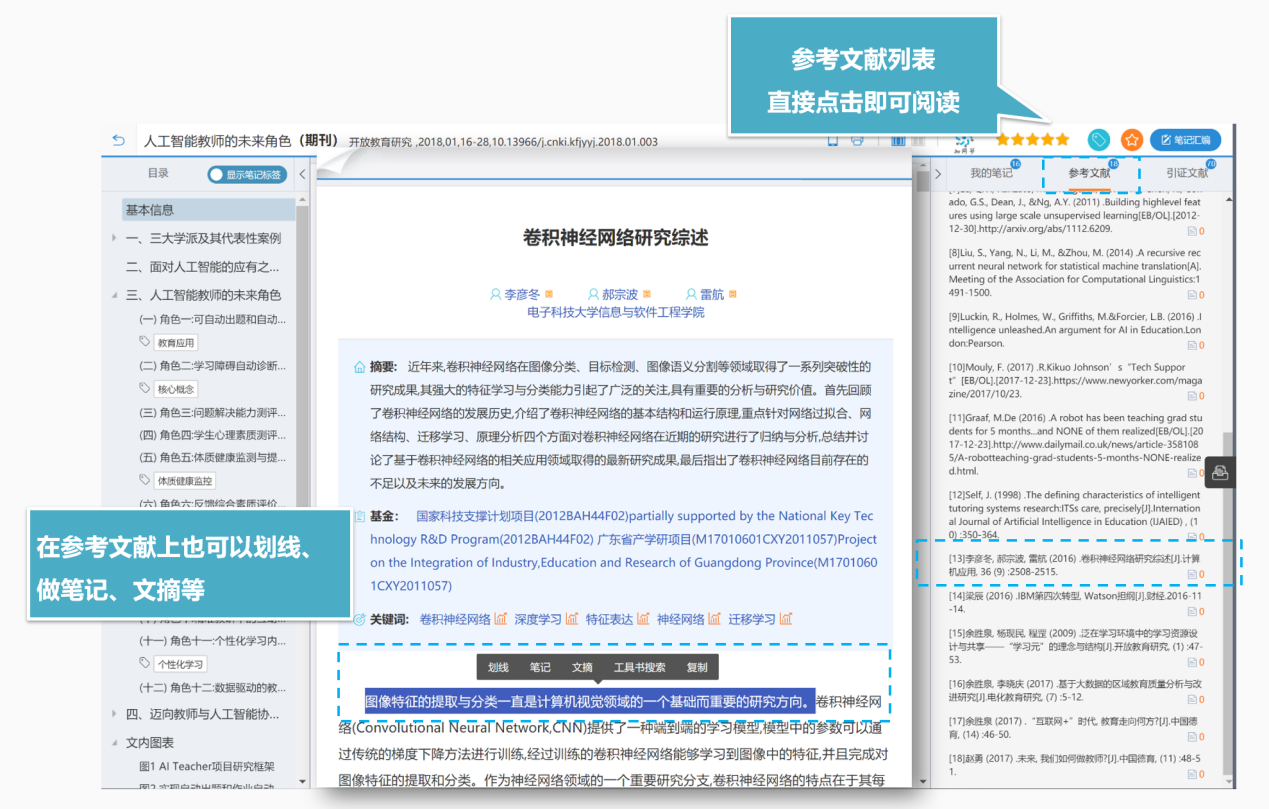The width and height of the screenshot is (1269, 809).
Task: Expand 一、三大学派及其代表性案例 section
Action: (x=114, y=238)
